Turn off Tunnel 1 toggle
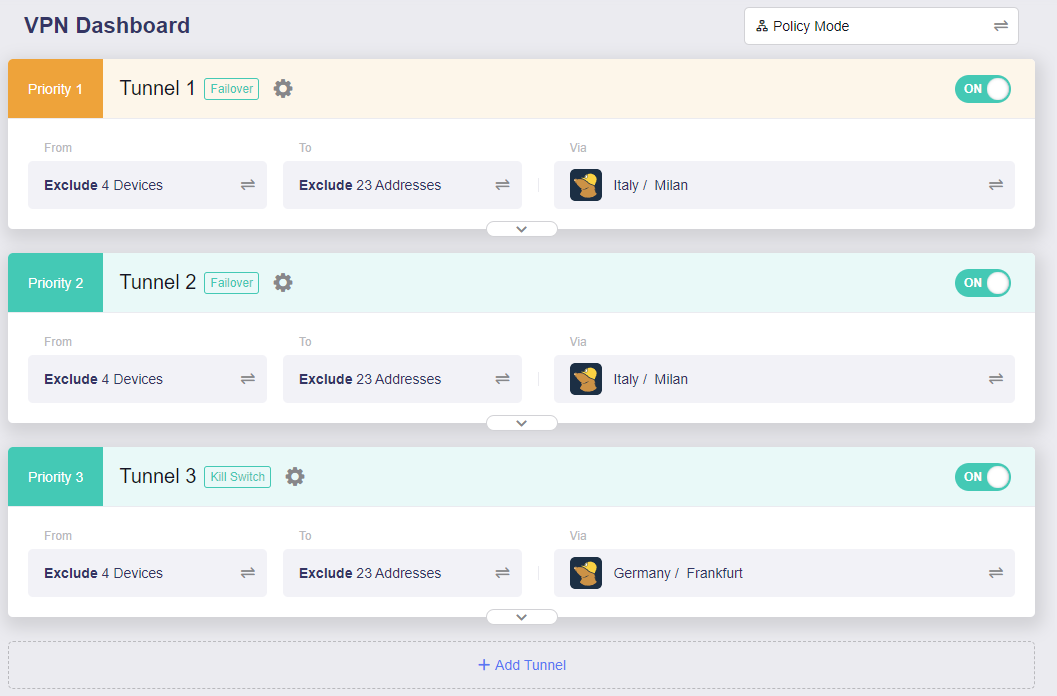The height and width of the screenshot is (696, 1057). point(982,89)
